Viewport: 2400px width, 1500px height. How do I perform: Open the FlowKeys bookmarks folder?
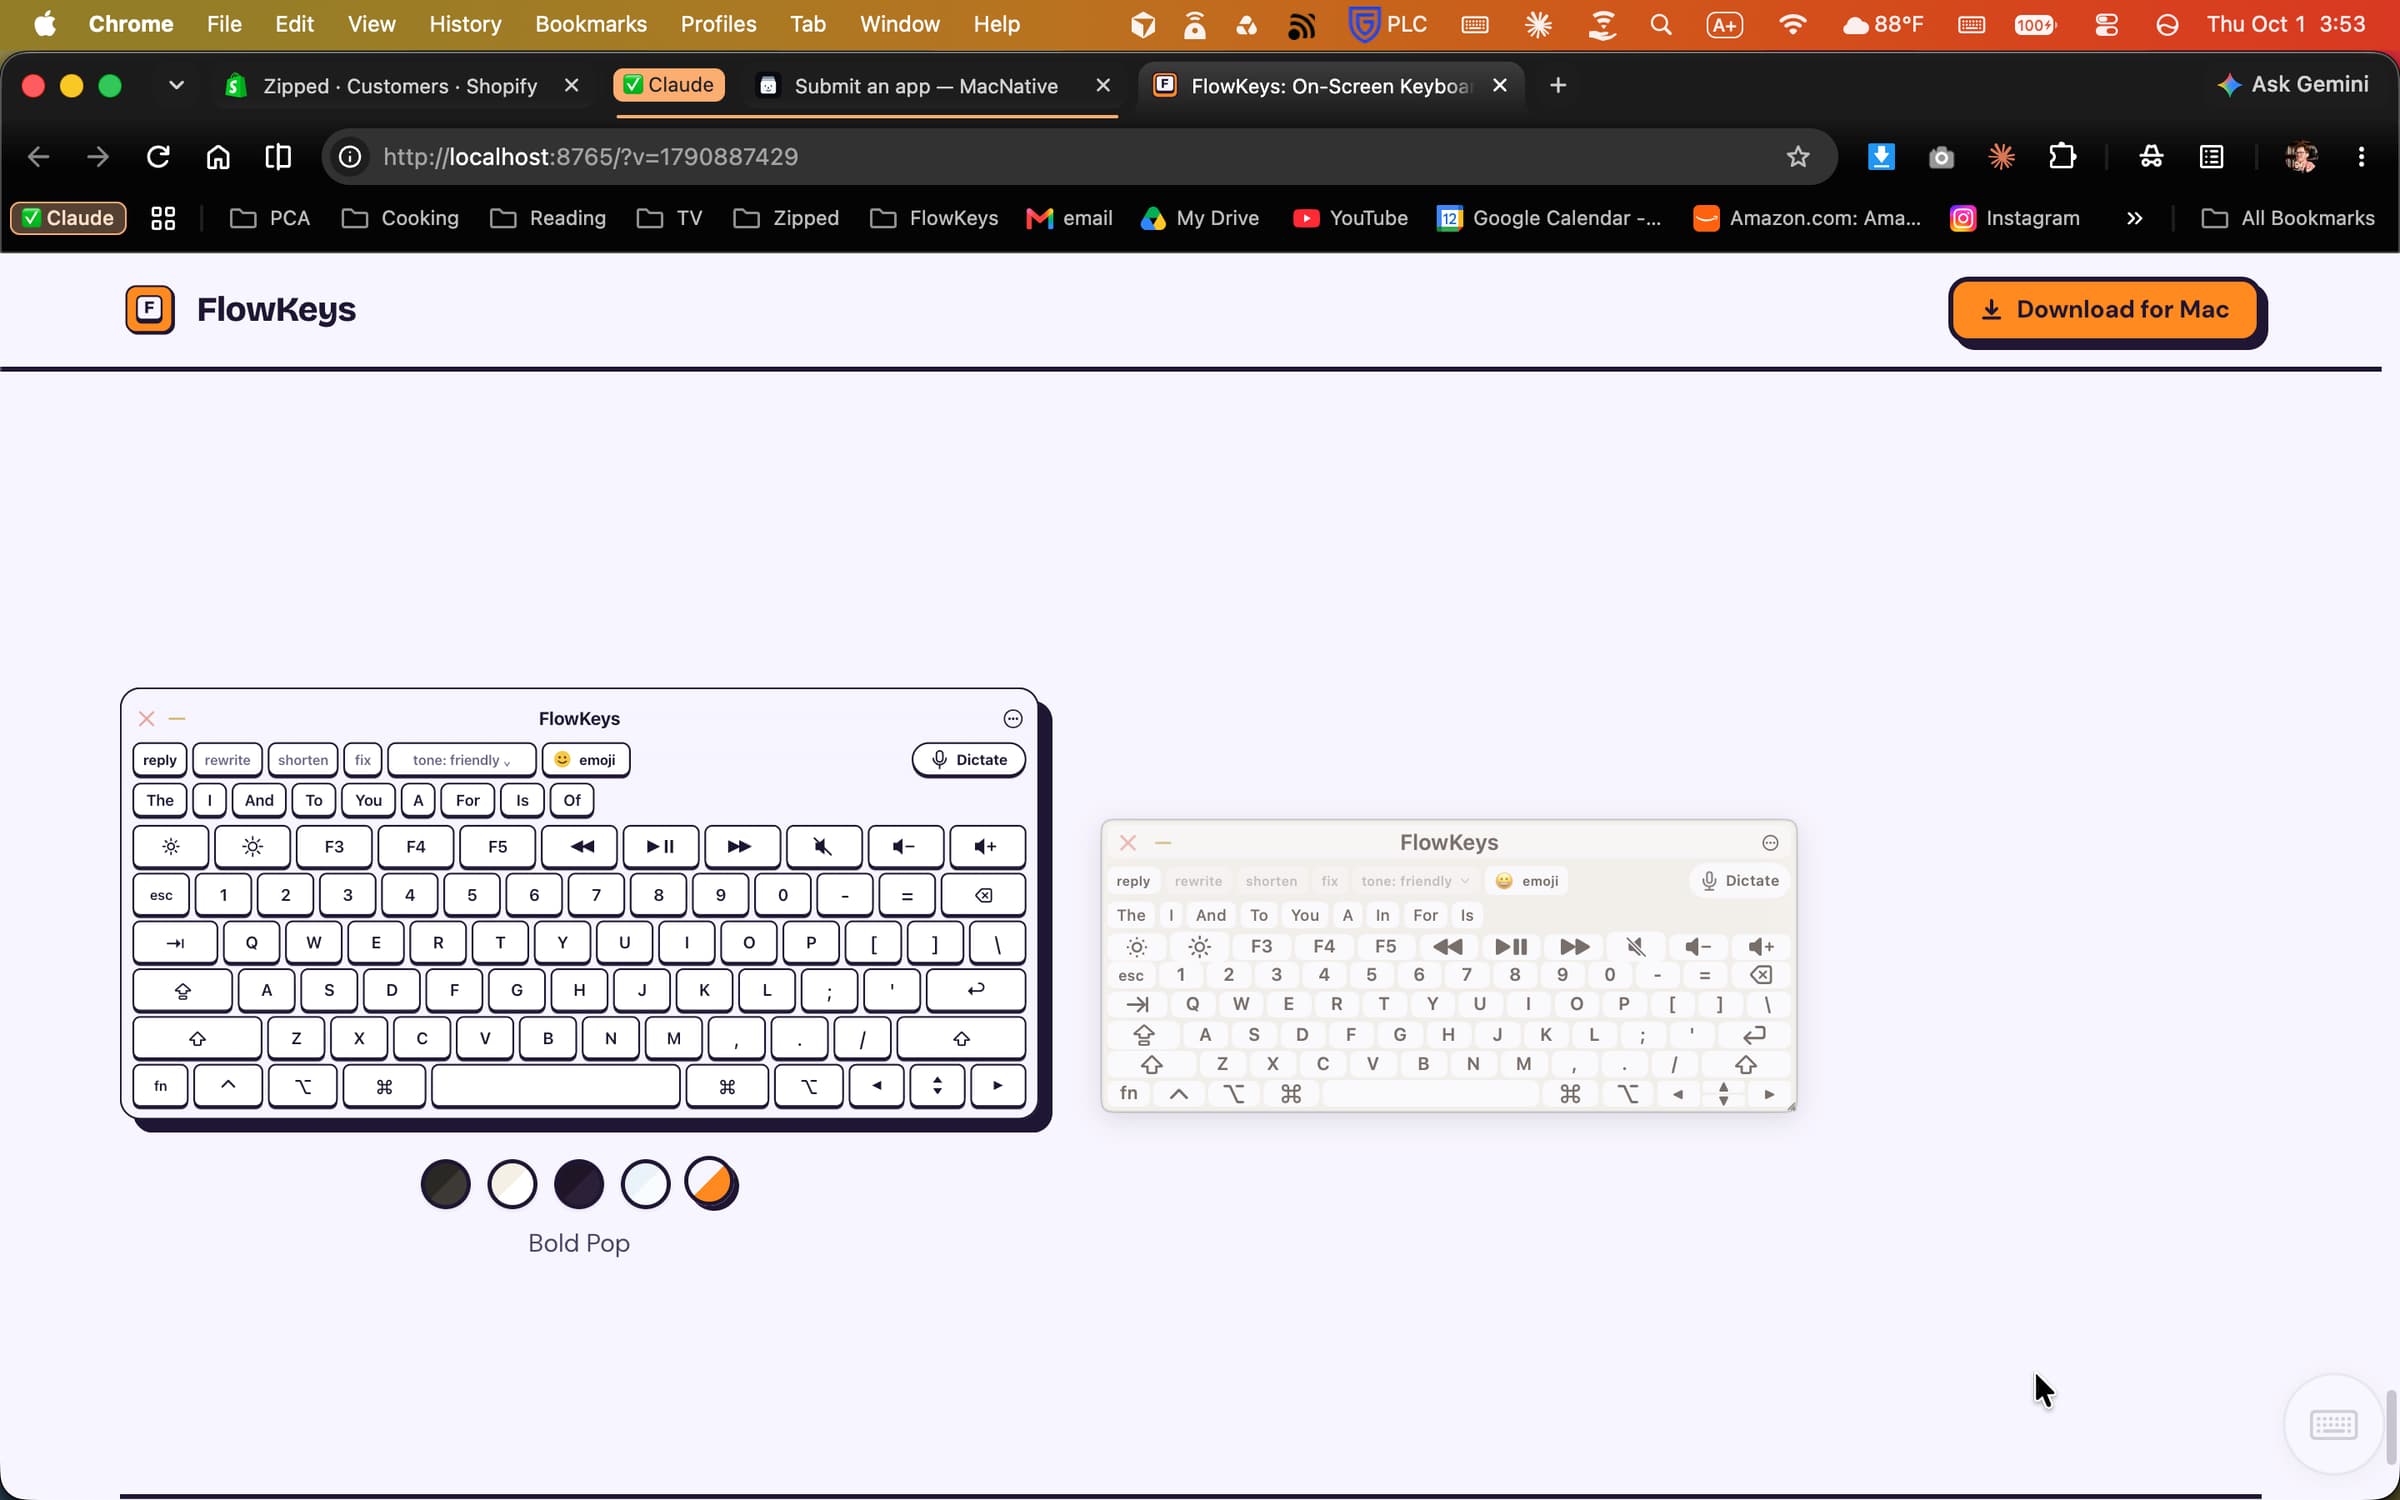pyautogui.click(x=934, y=218)
